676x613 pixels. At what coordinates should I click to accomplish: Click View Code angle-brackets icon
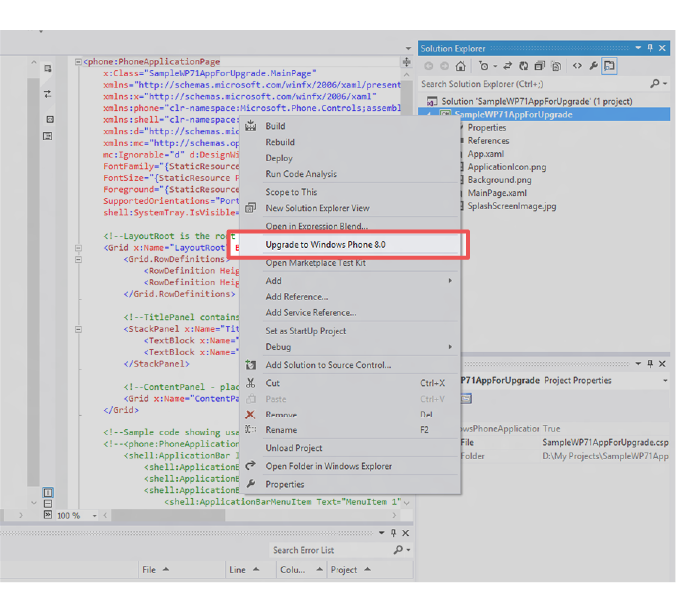click(577, 66)
